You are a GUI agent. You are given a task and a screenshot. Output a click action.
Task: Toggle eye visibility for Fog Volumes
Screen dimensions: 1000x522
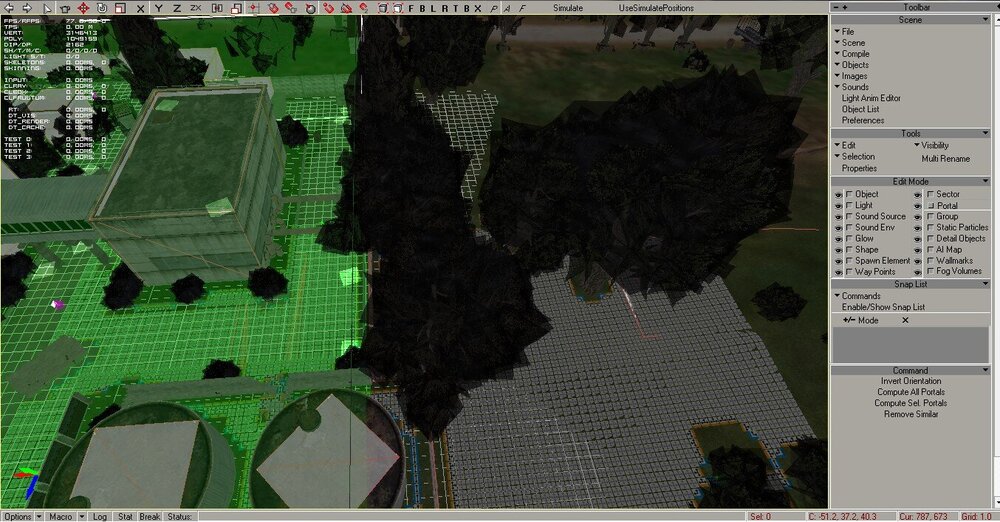[918, 272]
